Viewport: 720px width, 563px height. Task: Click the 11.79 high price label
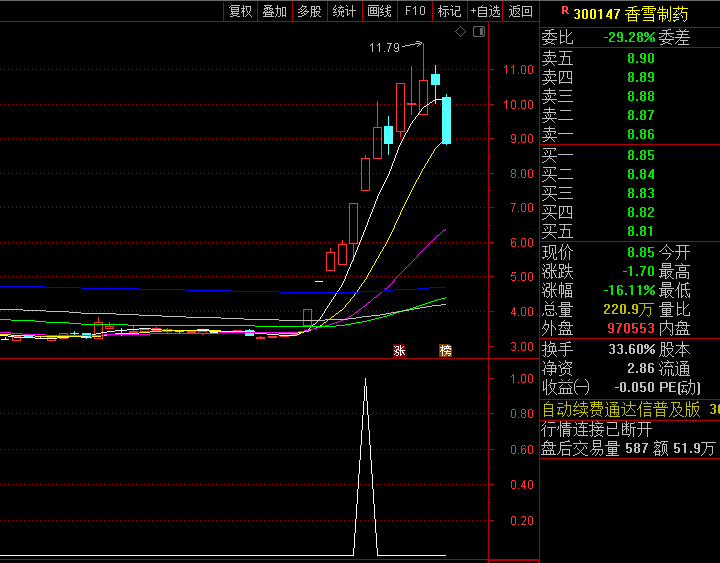[x=384, y=47]
